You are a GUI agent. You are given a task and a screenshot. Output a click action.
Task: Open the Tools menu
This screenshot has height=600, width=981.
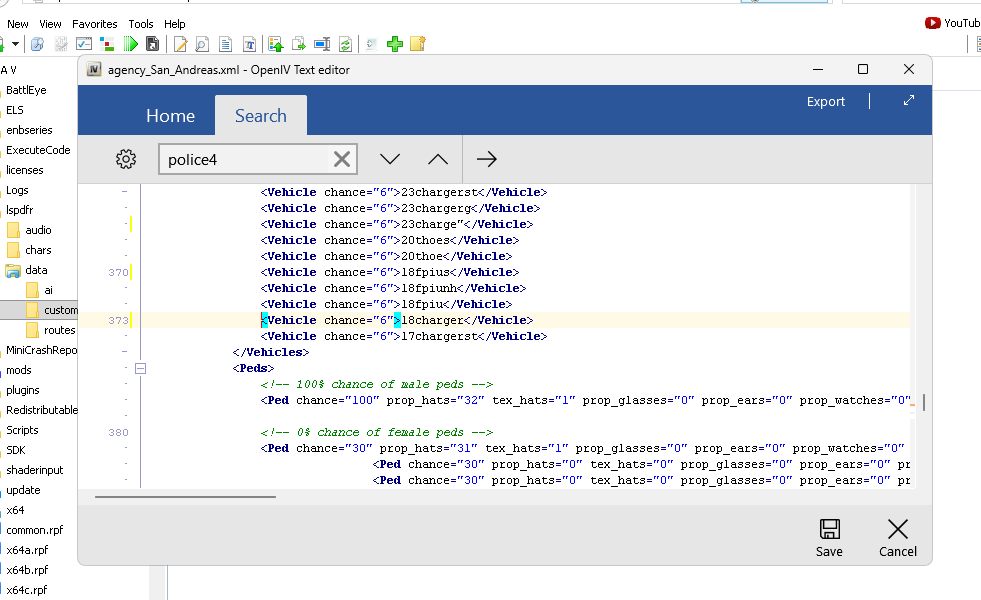pos(141,24)
